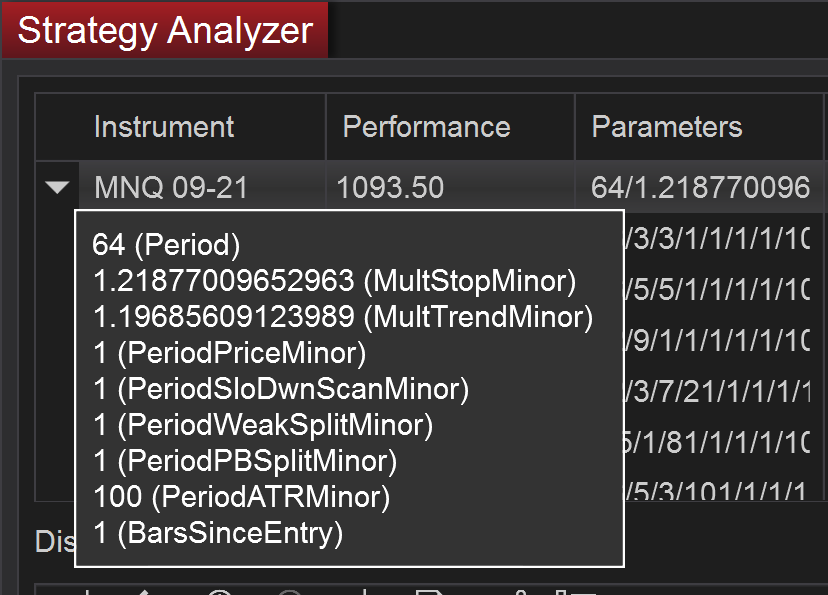Select the row with parameters /3/3/1/1/1/1/10
The width and height of the screenshot is (828, 595).
click(717, 239)
